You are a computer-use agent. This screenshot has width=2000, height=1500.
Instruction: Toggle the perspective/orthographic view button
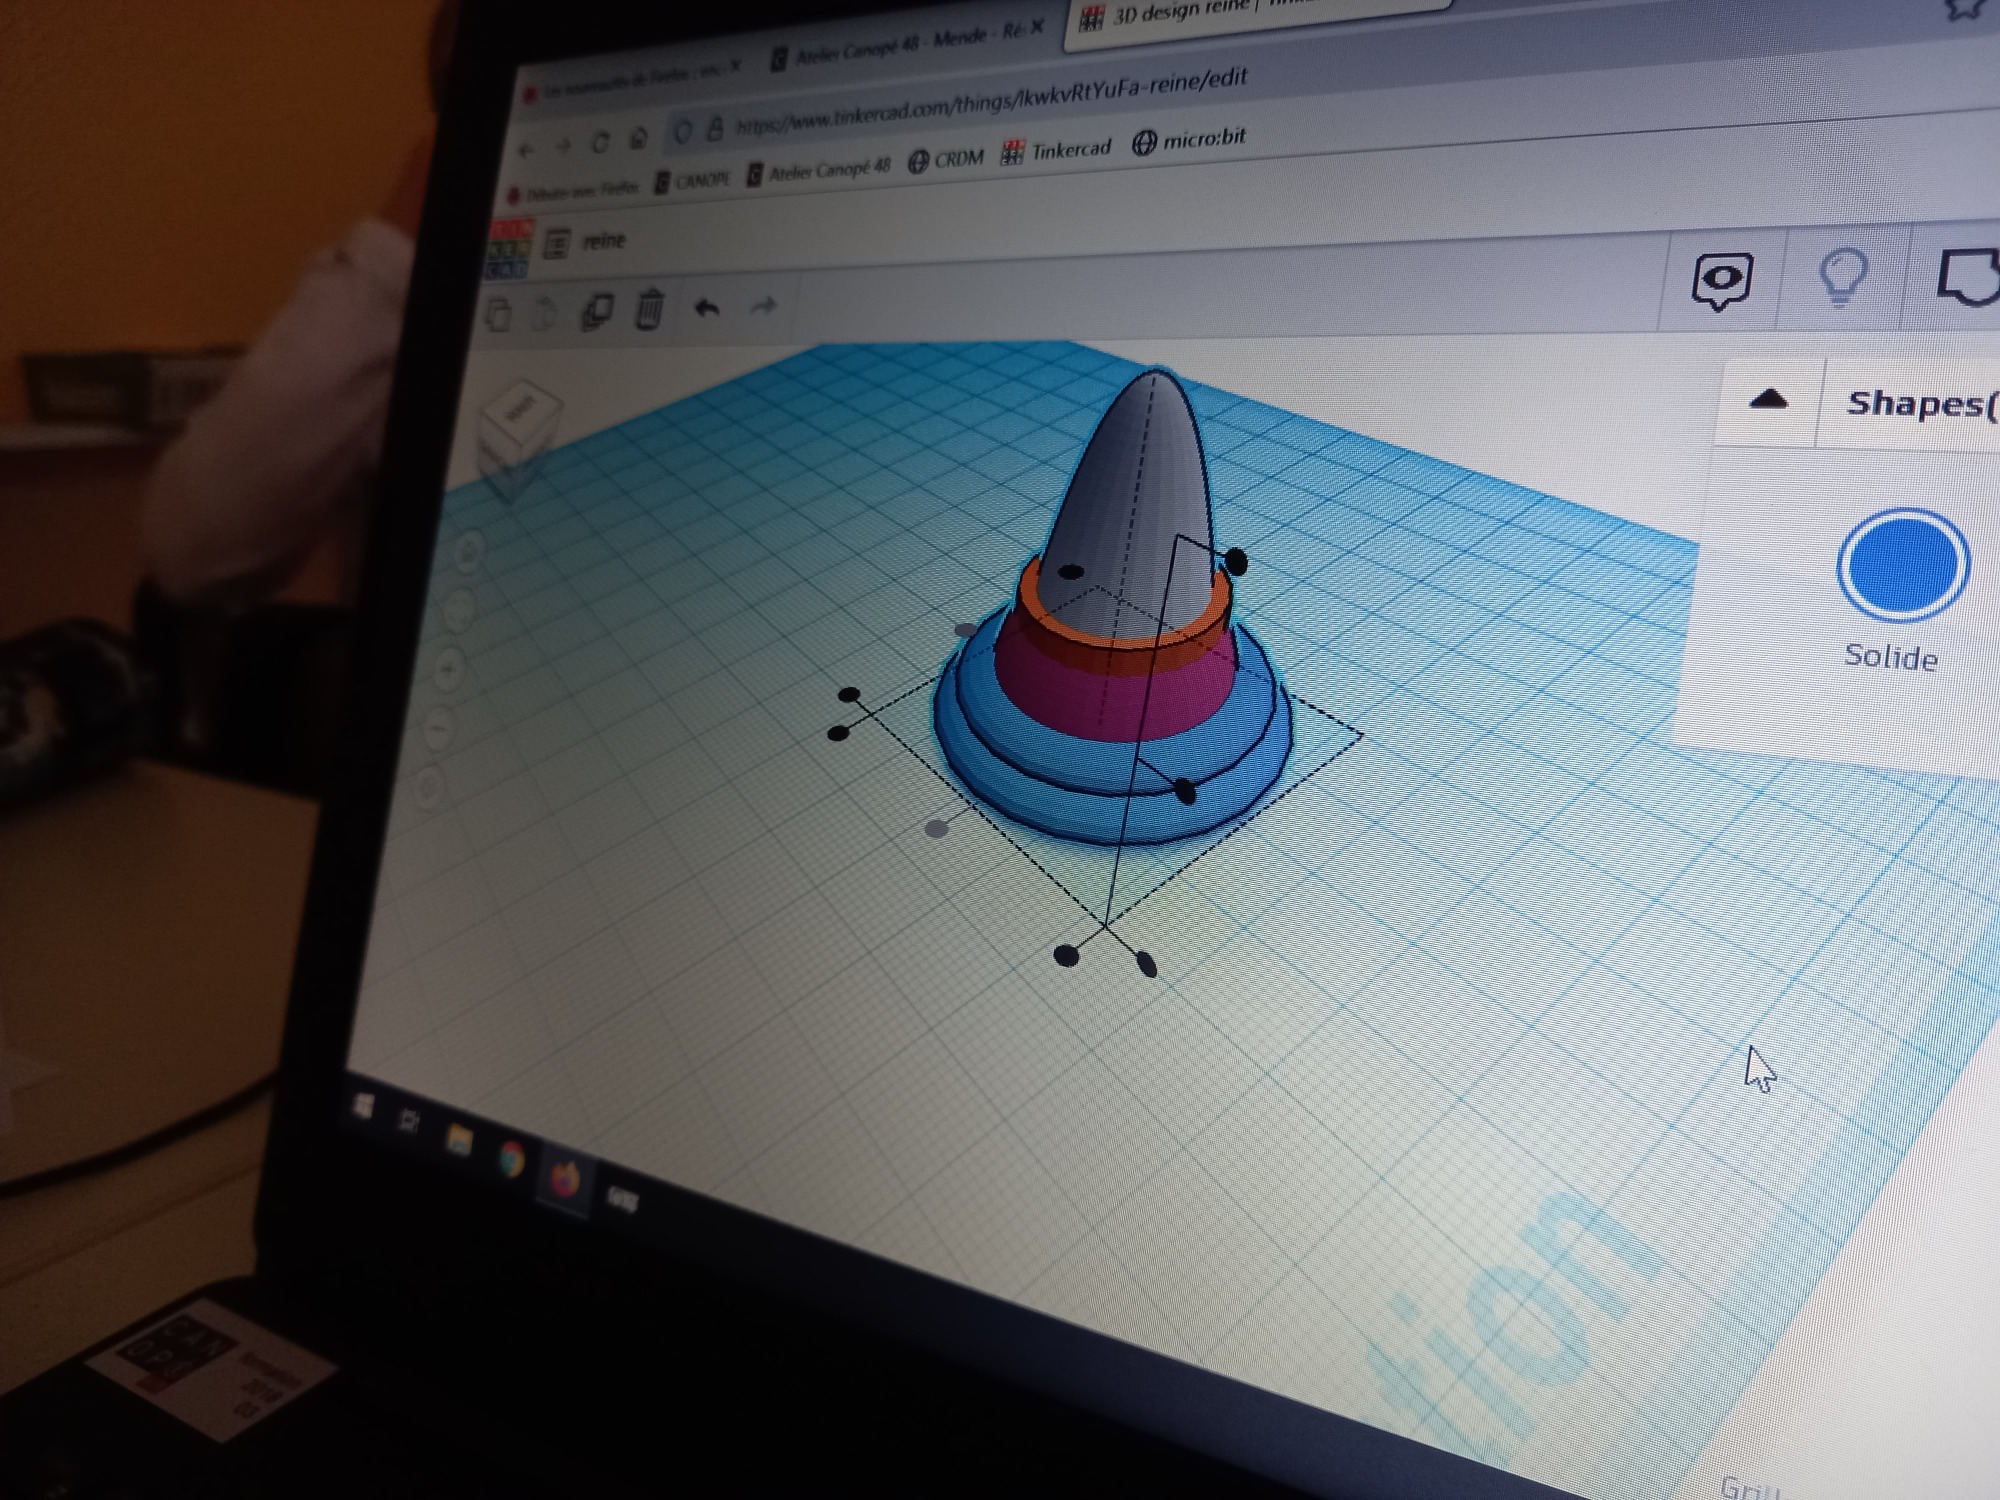(428, 789)
